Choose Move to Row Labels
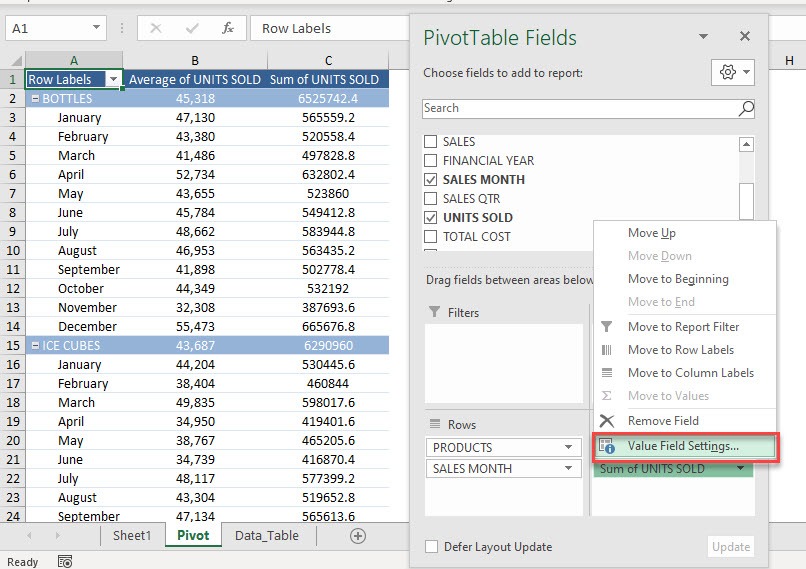The height and width of the screenshot is (569, 806). click(685, 350)
